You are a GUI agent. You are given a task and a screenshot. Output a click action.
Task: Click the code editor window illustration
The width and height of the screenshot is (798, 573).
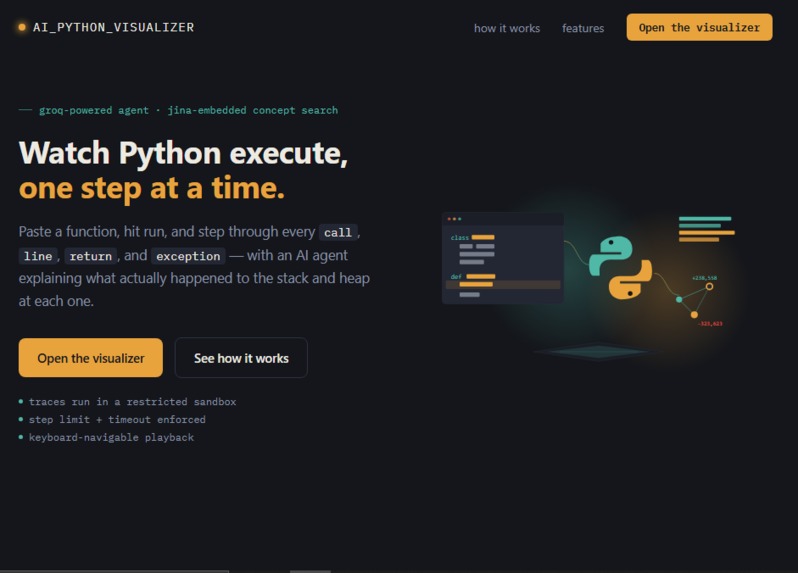[503, 258]
